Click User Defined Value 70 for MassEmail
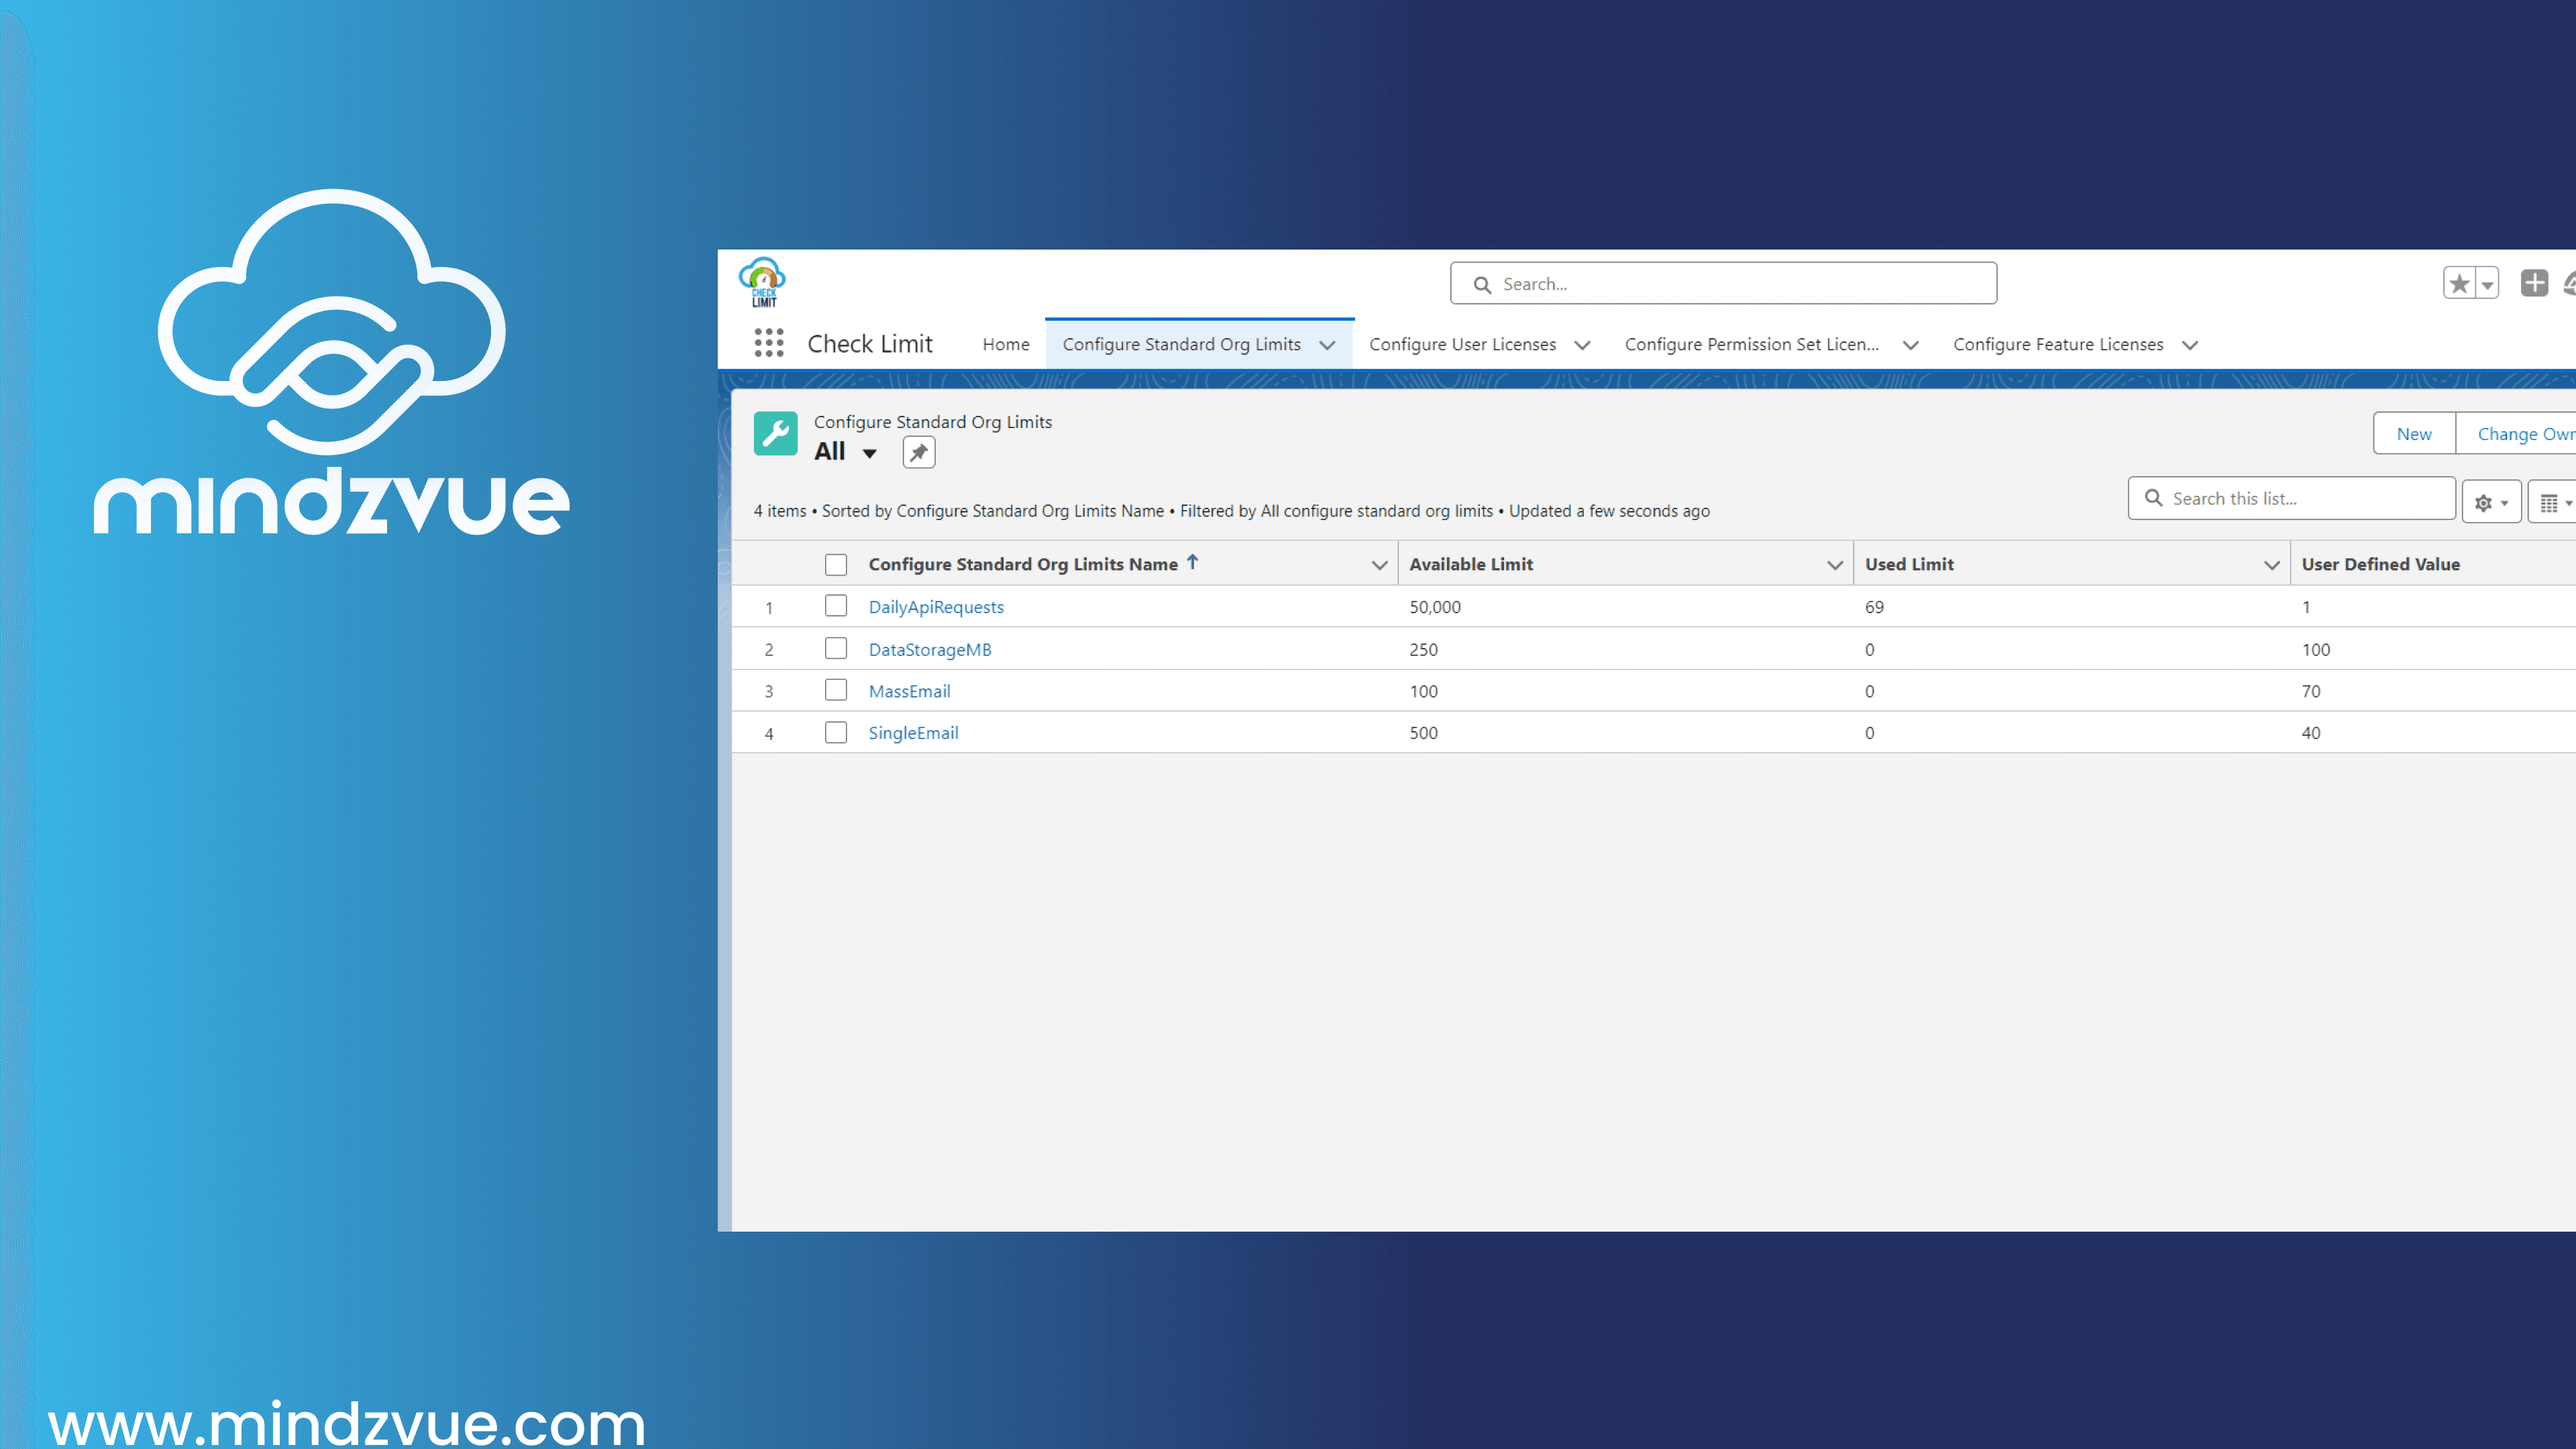Screen dimensions: 2576x1449 click(x=2310, y=691)
